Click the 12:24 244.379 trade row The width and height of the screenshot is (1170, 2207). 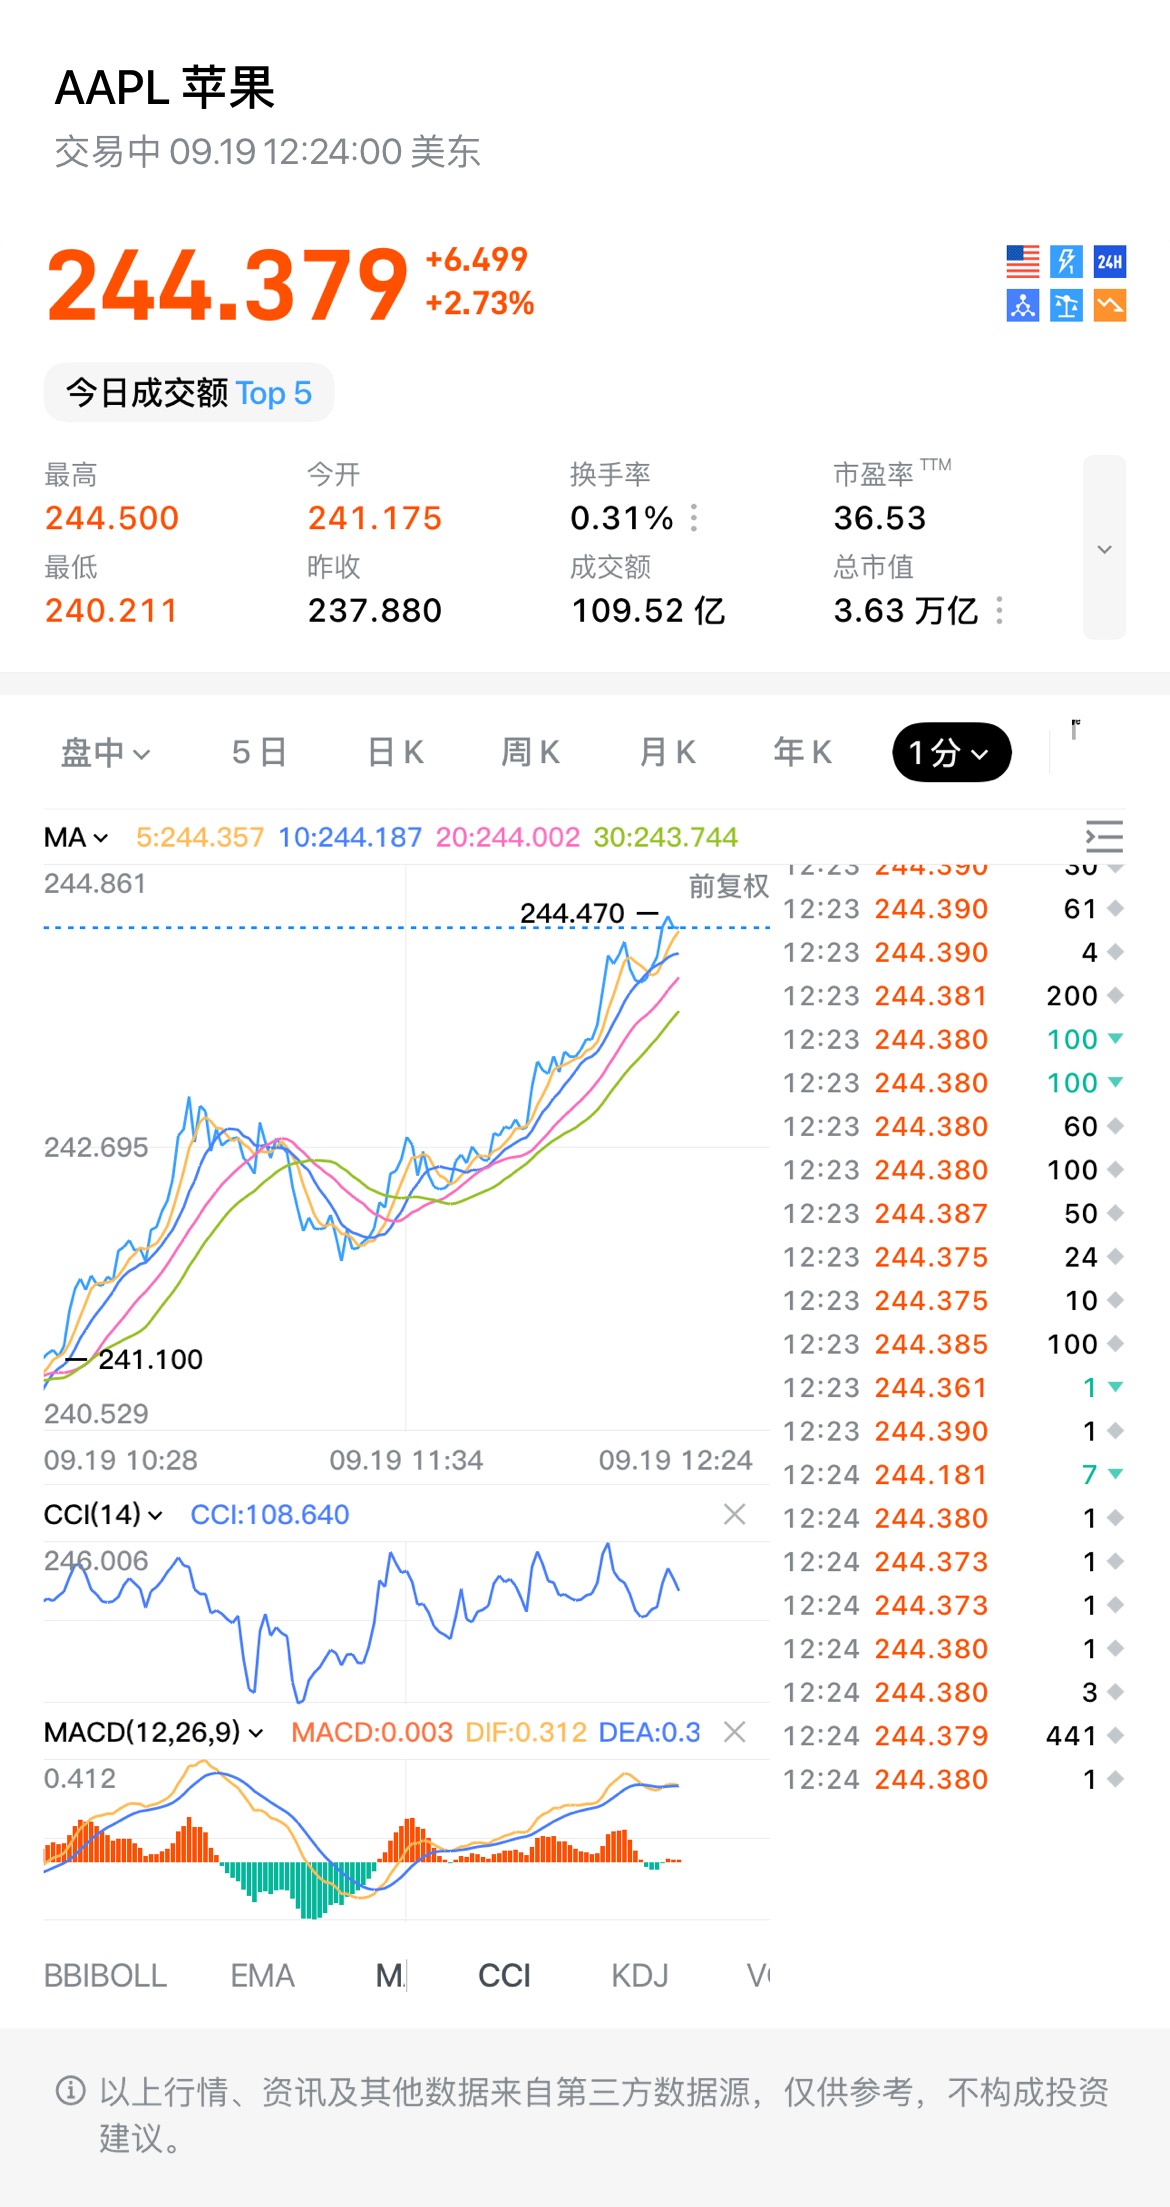(952, 1736)
